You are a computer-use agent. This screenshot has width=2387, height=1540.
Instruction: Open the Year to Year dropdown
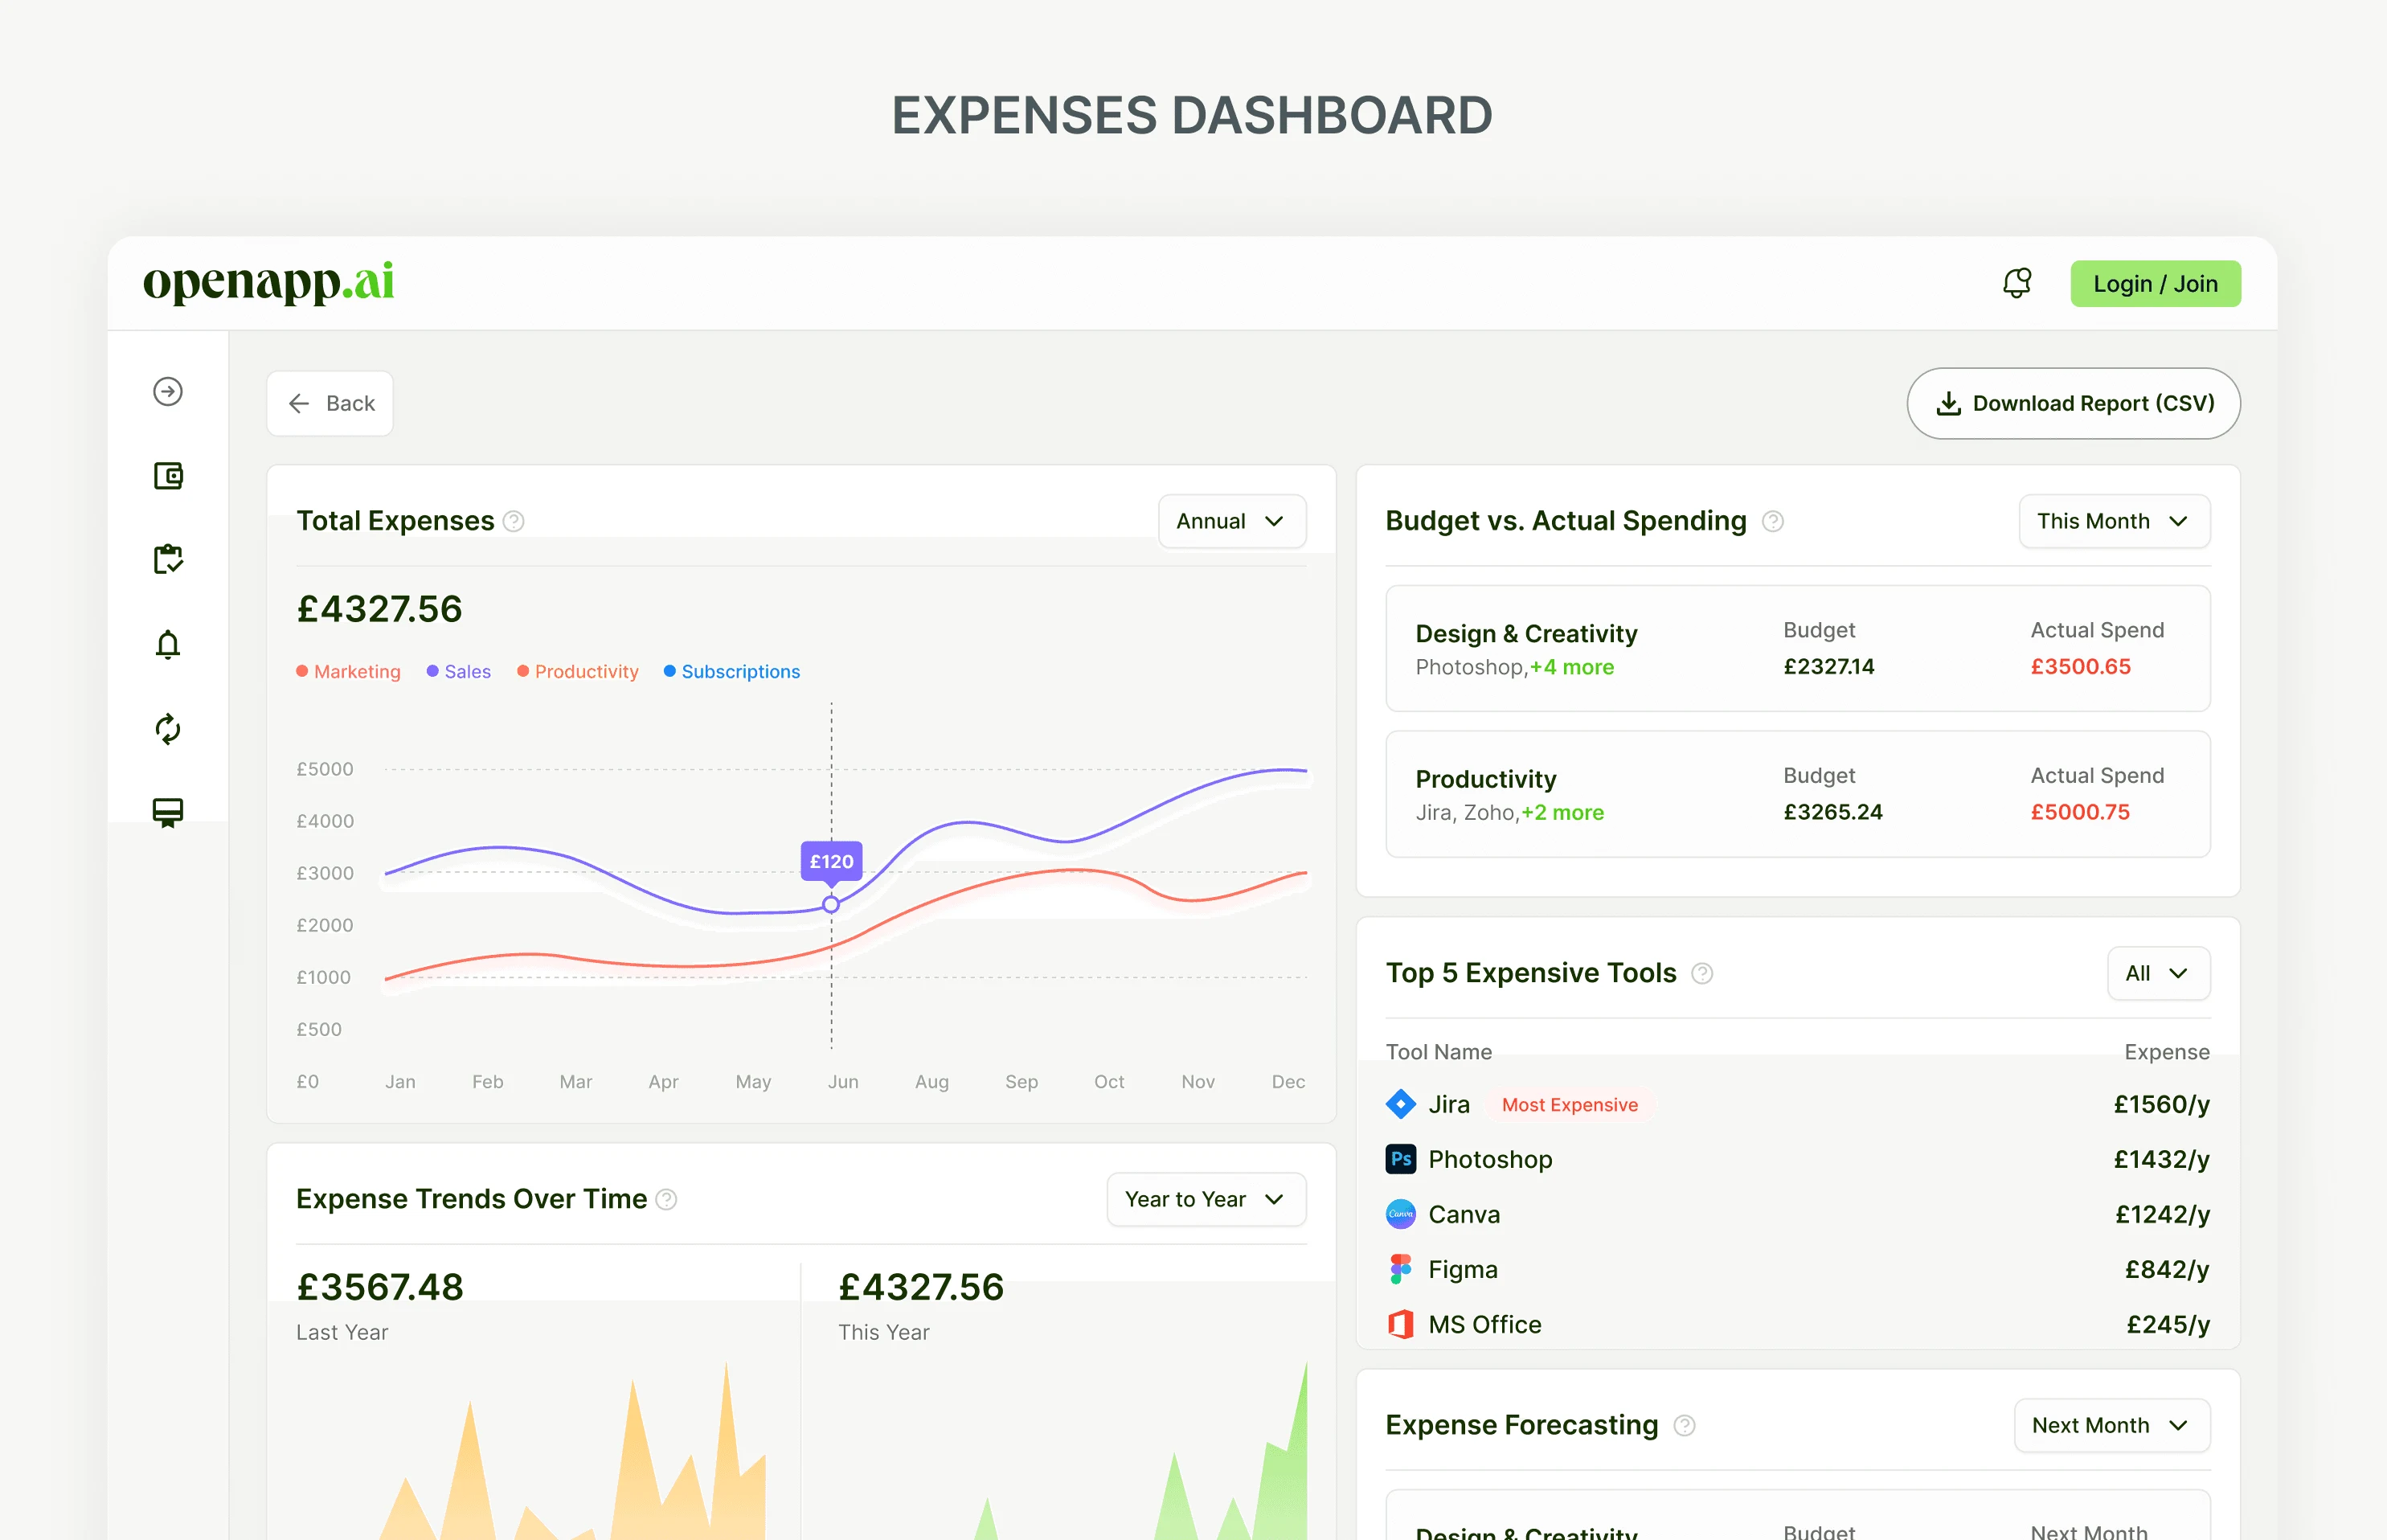[x=1206, y=1199]
